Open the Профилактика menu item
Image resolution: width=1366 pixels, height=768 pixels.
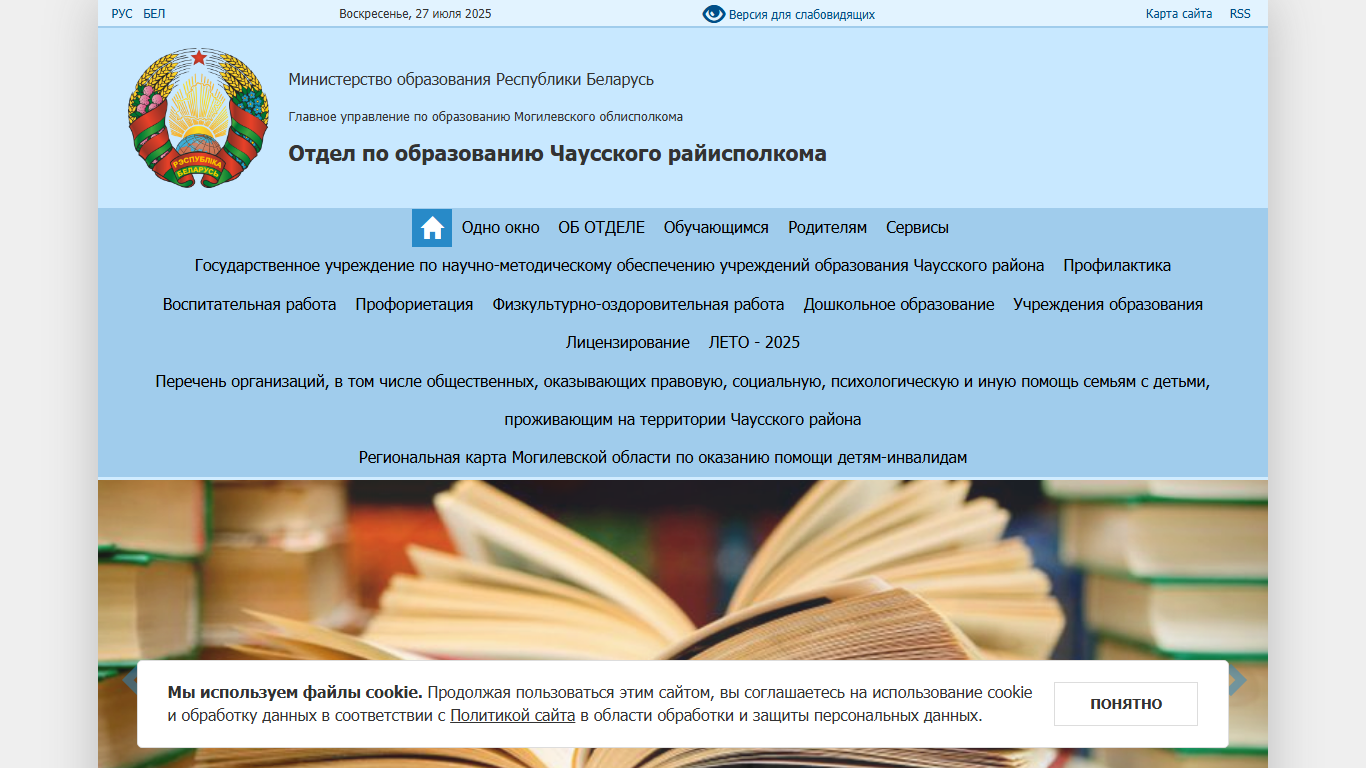pyautogui.click(x=1117, y=266)
